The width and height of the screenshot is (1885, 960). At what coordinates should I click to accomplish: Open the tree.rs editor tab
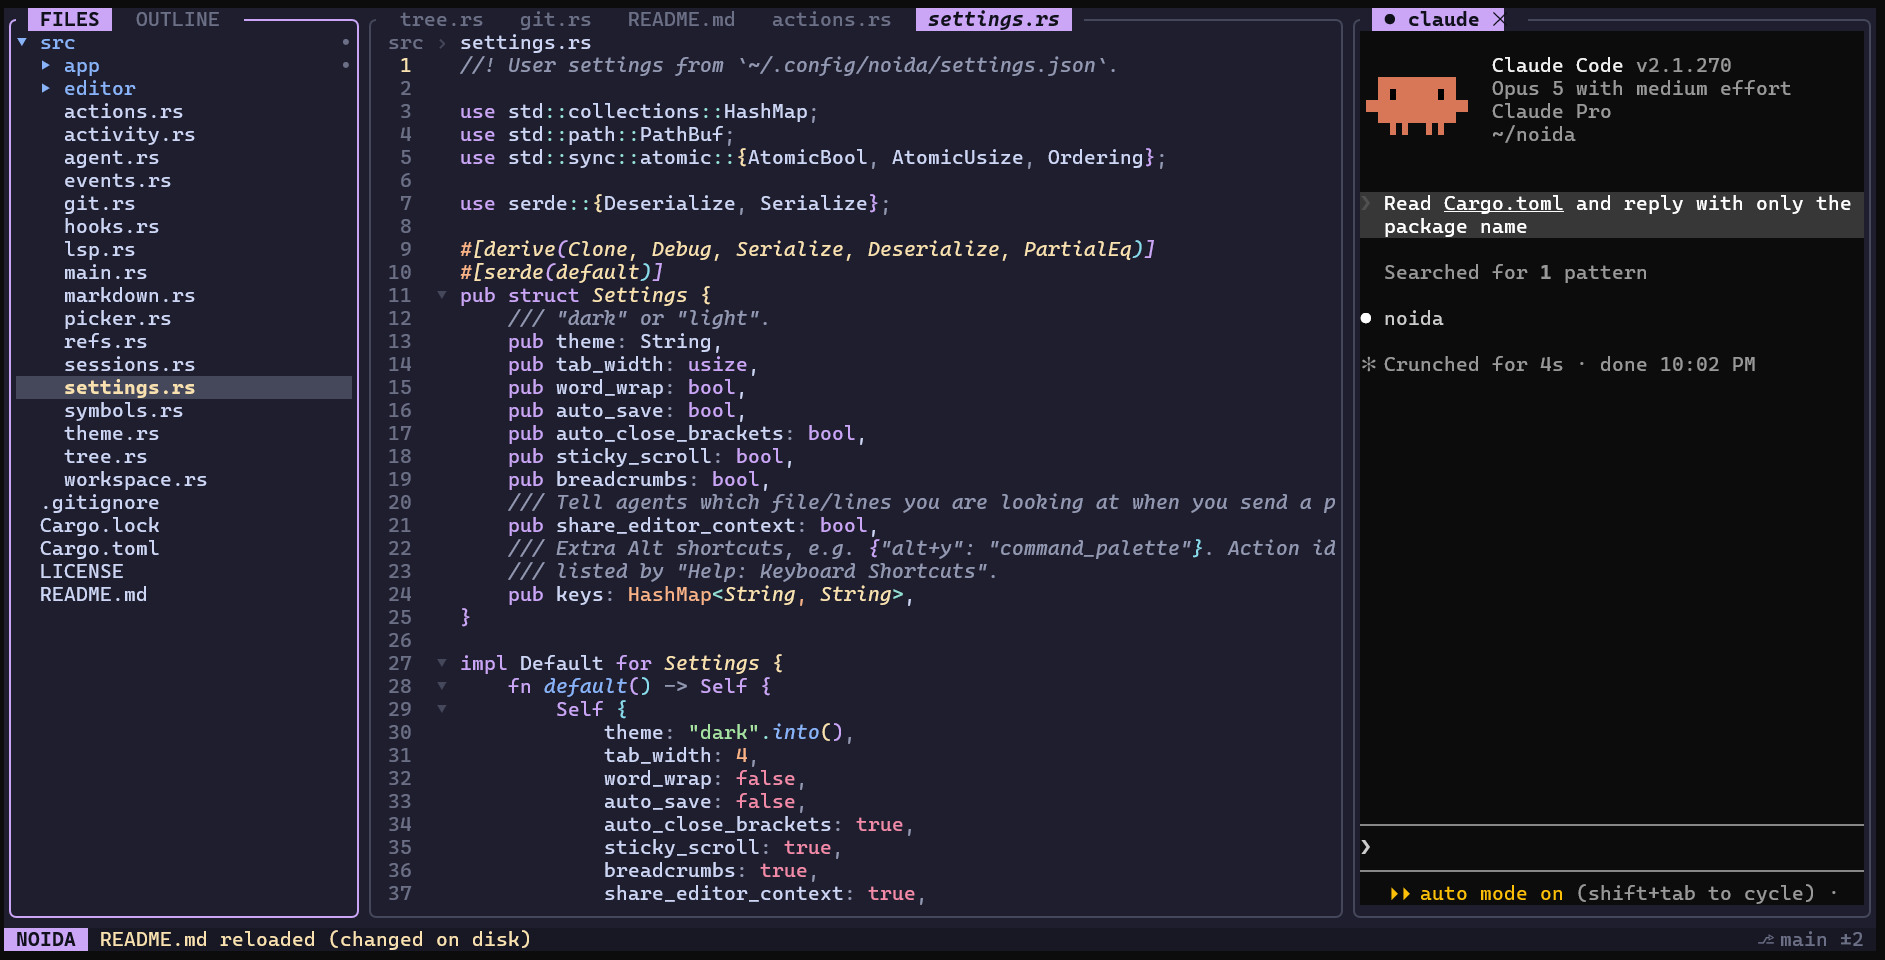click(441, 19)
